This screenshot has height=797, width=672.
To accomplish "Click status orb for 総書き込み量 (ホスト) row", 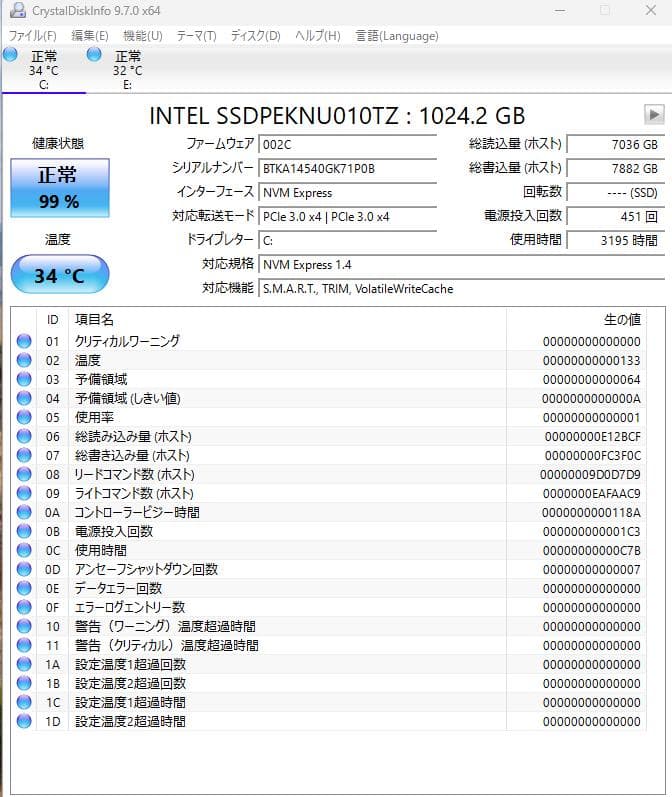I will point(24,455).
